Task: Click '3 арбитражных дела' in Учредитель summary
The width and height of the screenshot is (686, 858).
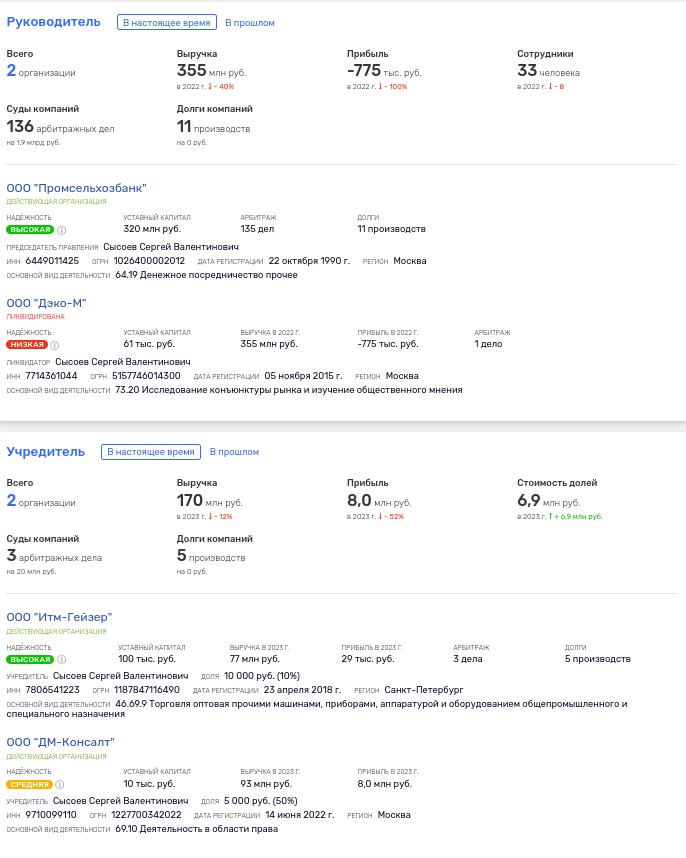Action: click(x=54, y=556)
